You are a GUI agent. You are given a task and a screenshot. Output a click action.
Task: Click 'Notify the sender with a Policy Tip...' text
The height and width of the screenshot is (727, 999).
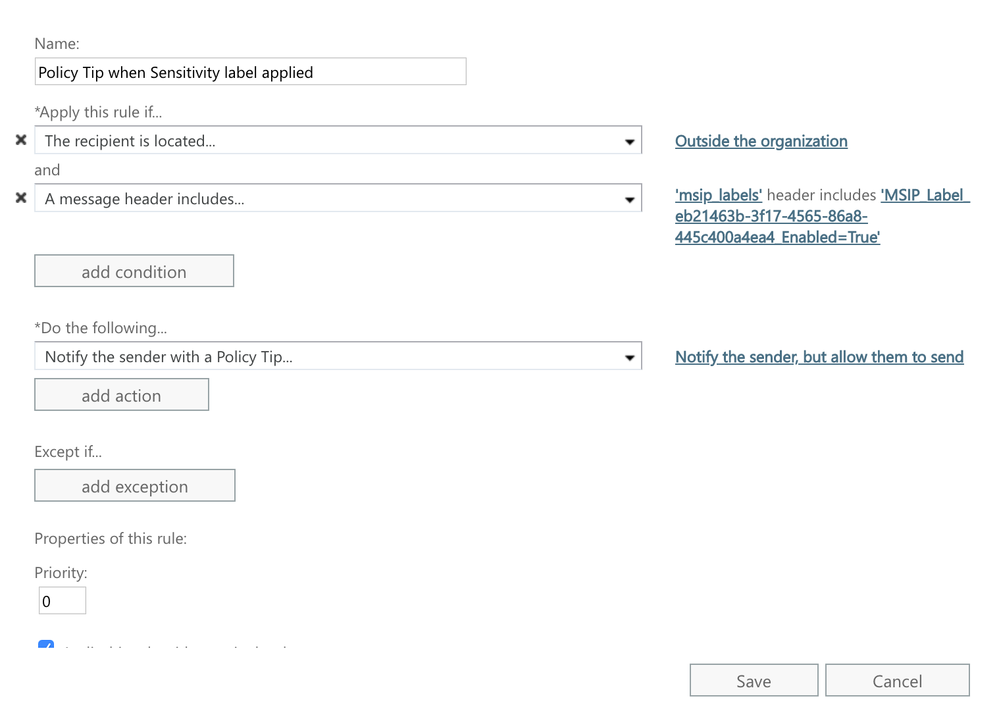(x=169, y=357)
